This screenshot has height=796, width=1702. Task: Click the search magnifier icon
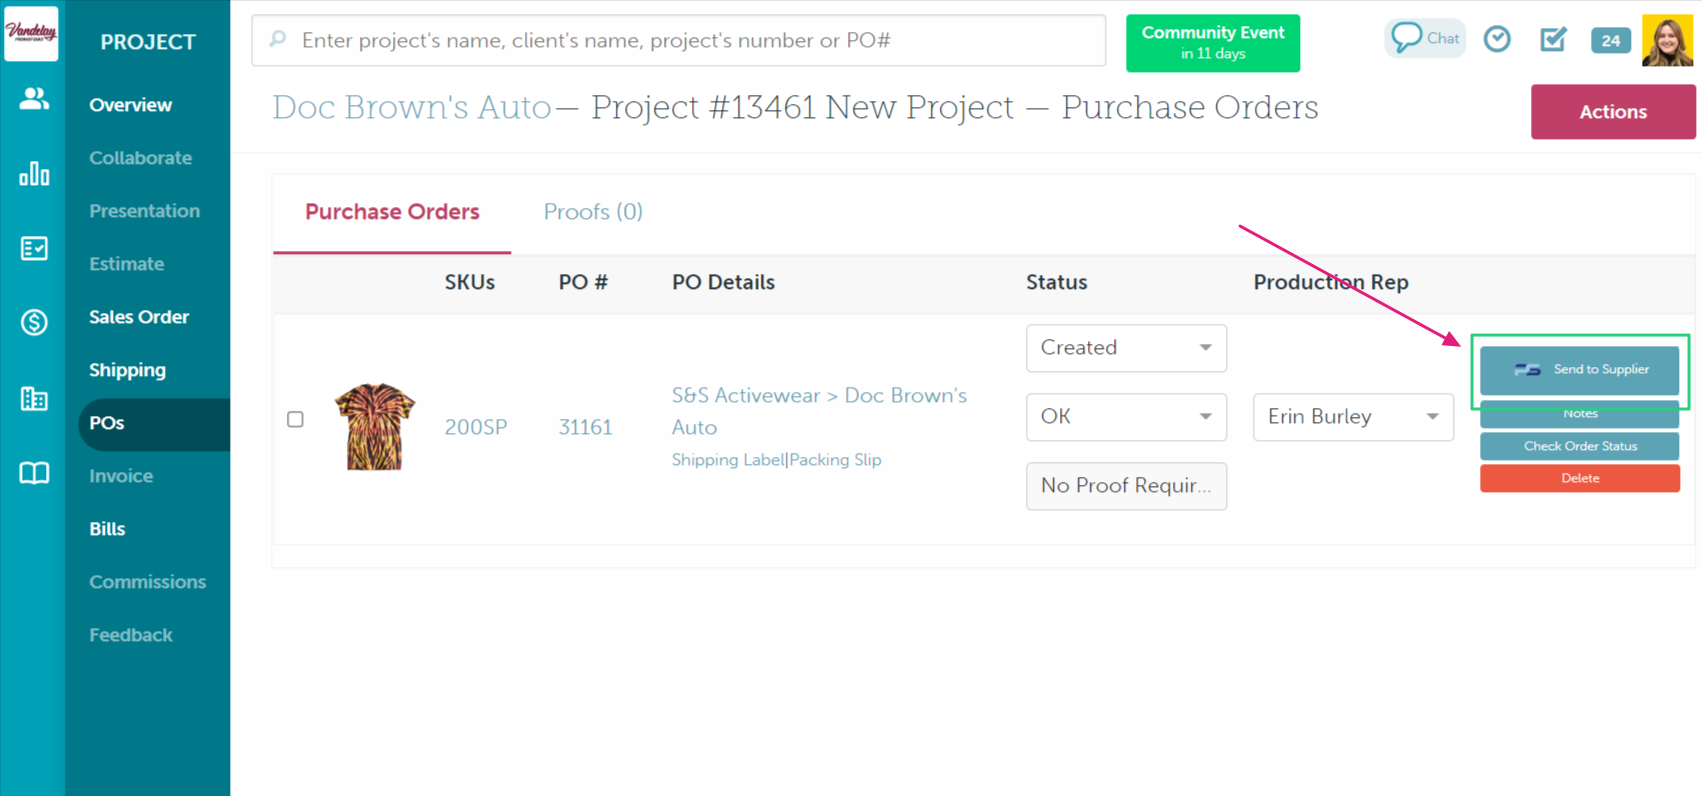[x=278, y=39]
